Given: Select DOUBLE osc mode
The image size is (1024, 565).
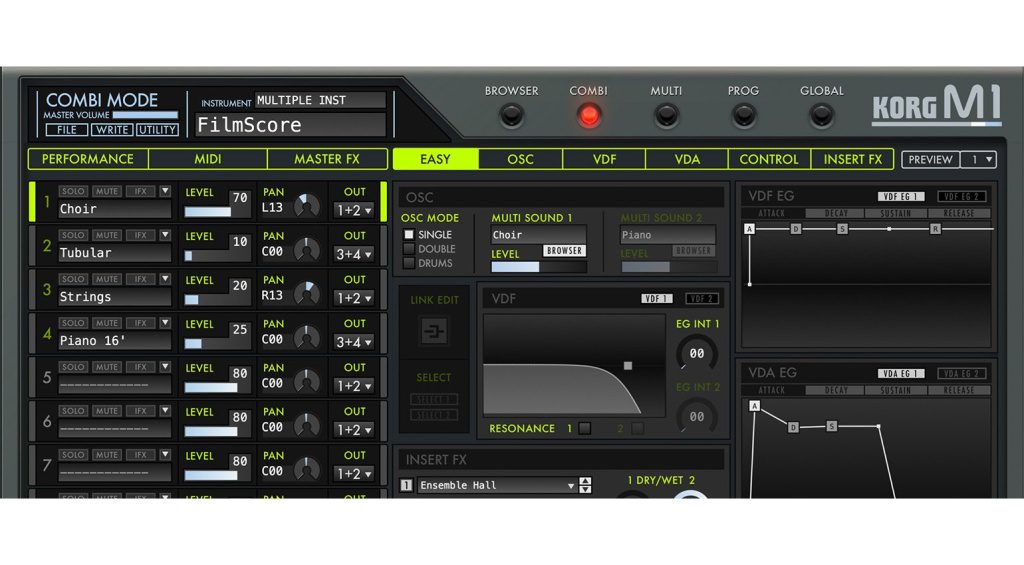Looking at the screenshot, I should (x=409, y=249).
